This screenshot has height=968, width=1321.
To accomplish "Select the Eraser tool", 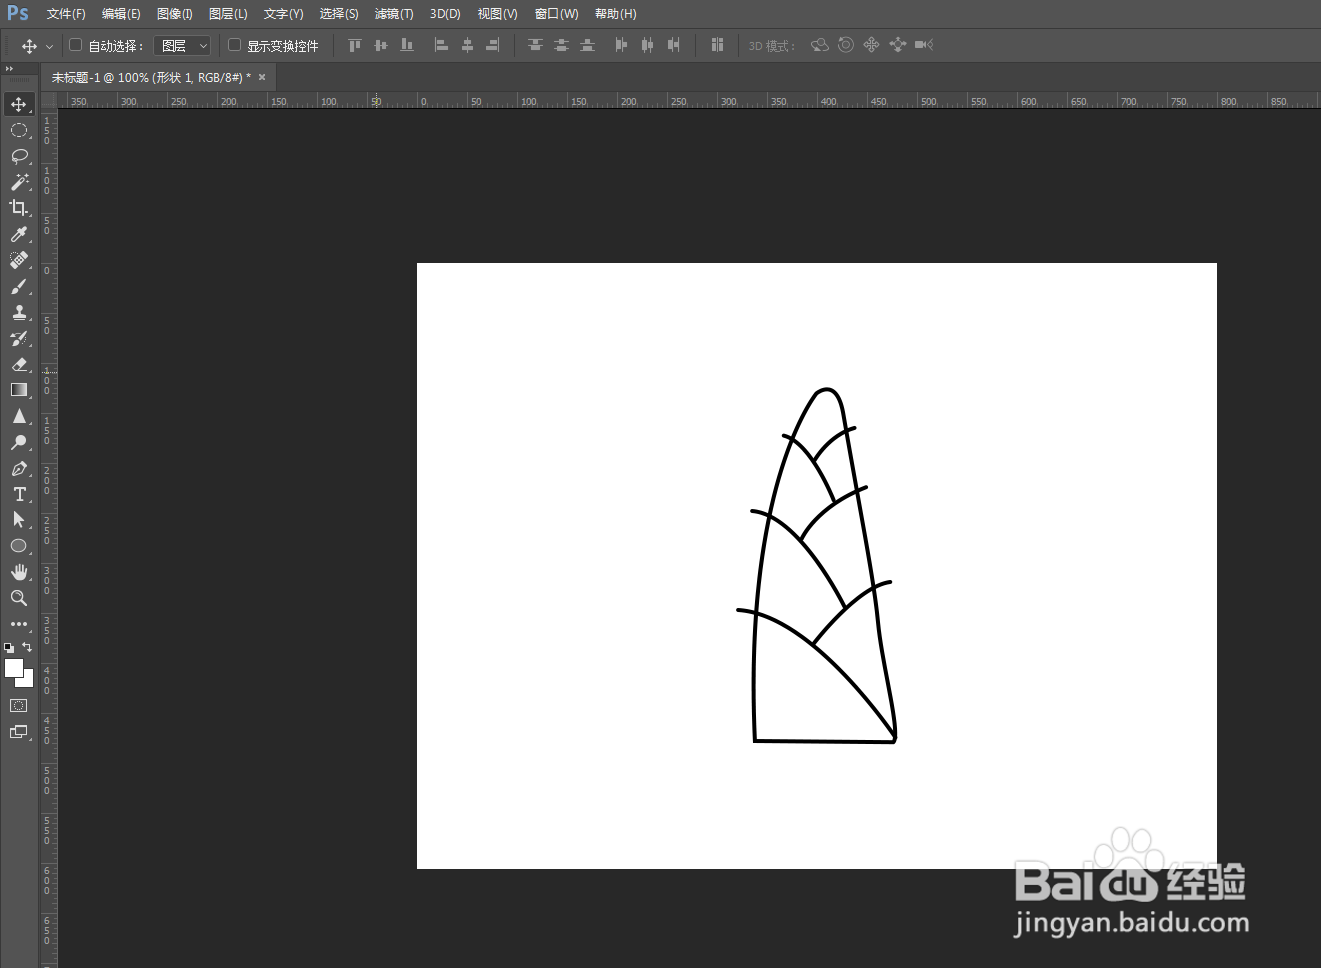I will coord(19,365).
